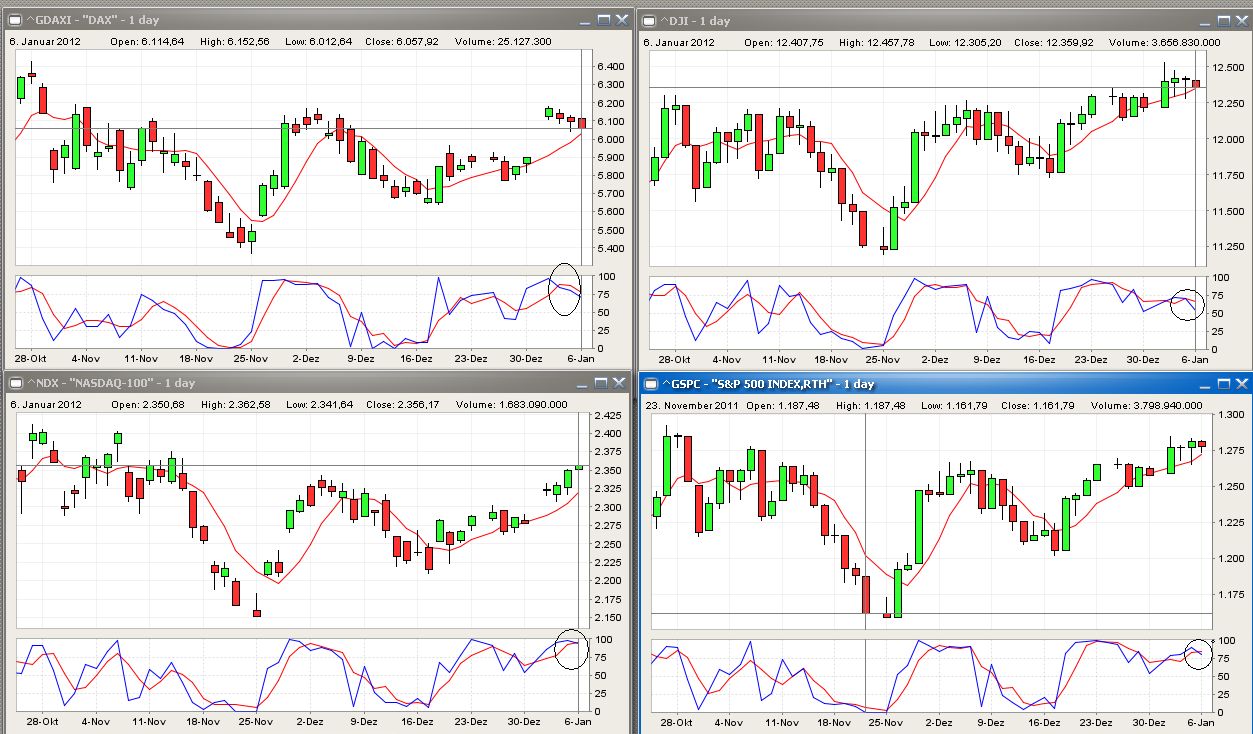Minimize the DAX chart window
1253x734 pixels.
[585, 18]
